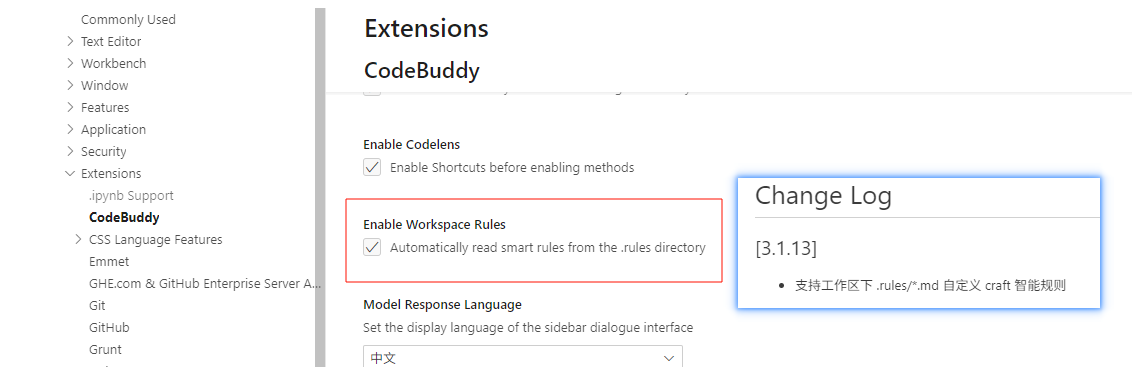Expand the Workbench settings section
Viewport: 1132px width, 367px height.
coord(70,64)
